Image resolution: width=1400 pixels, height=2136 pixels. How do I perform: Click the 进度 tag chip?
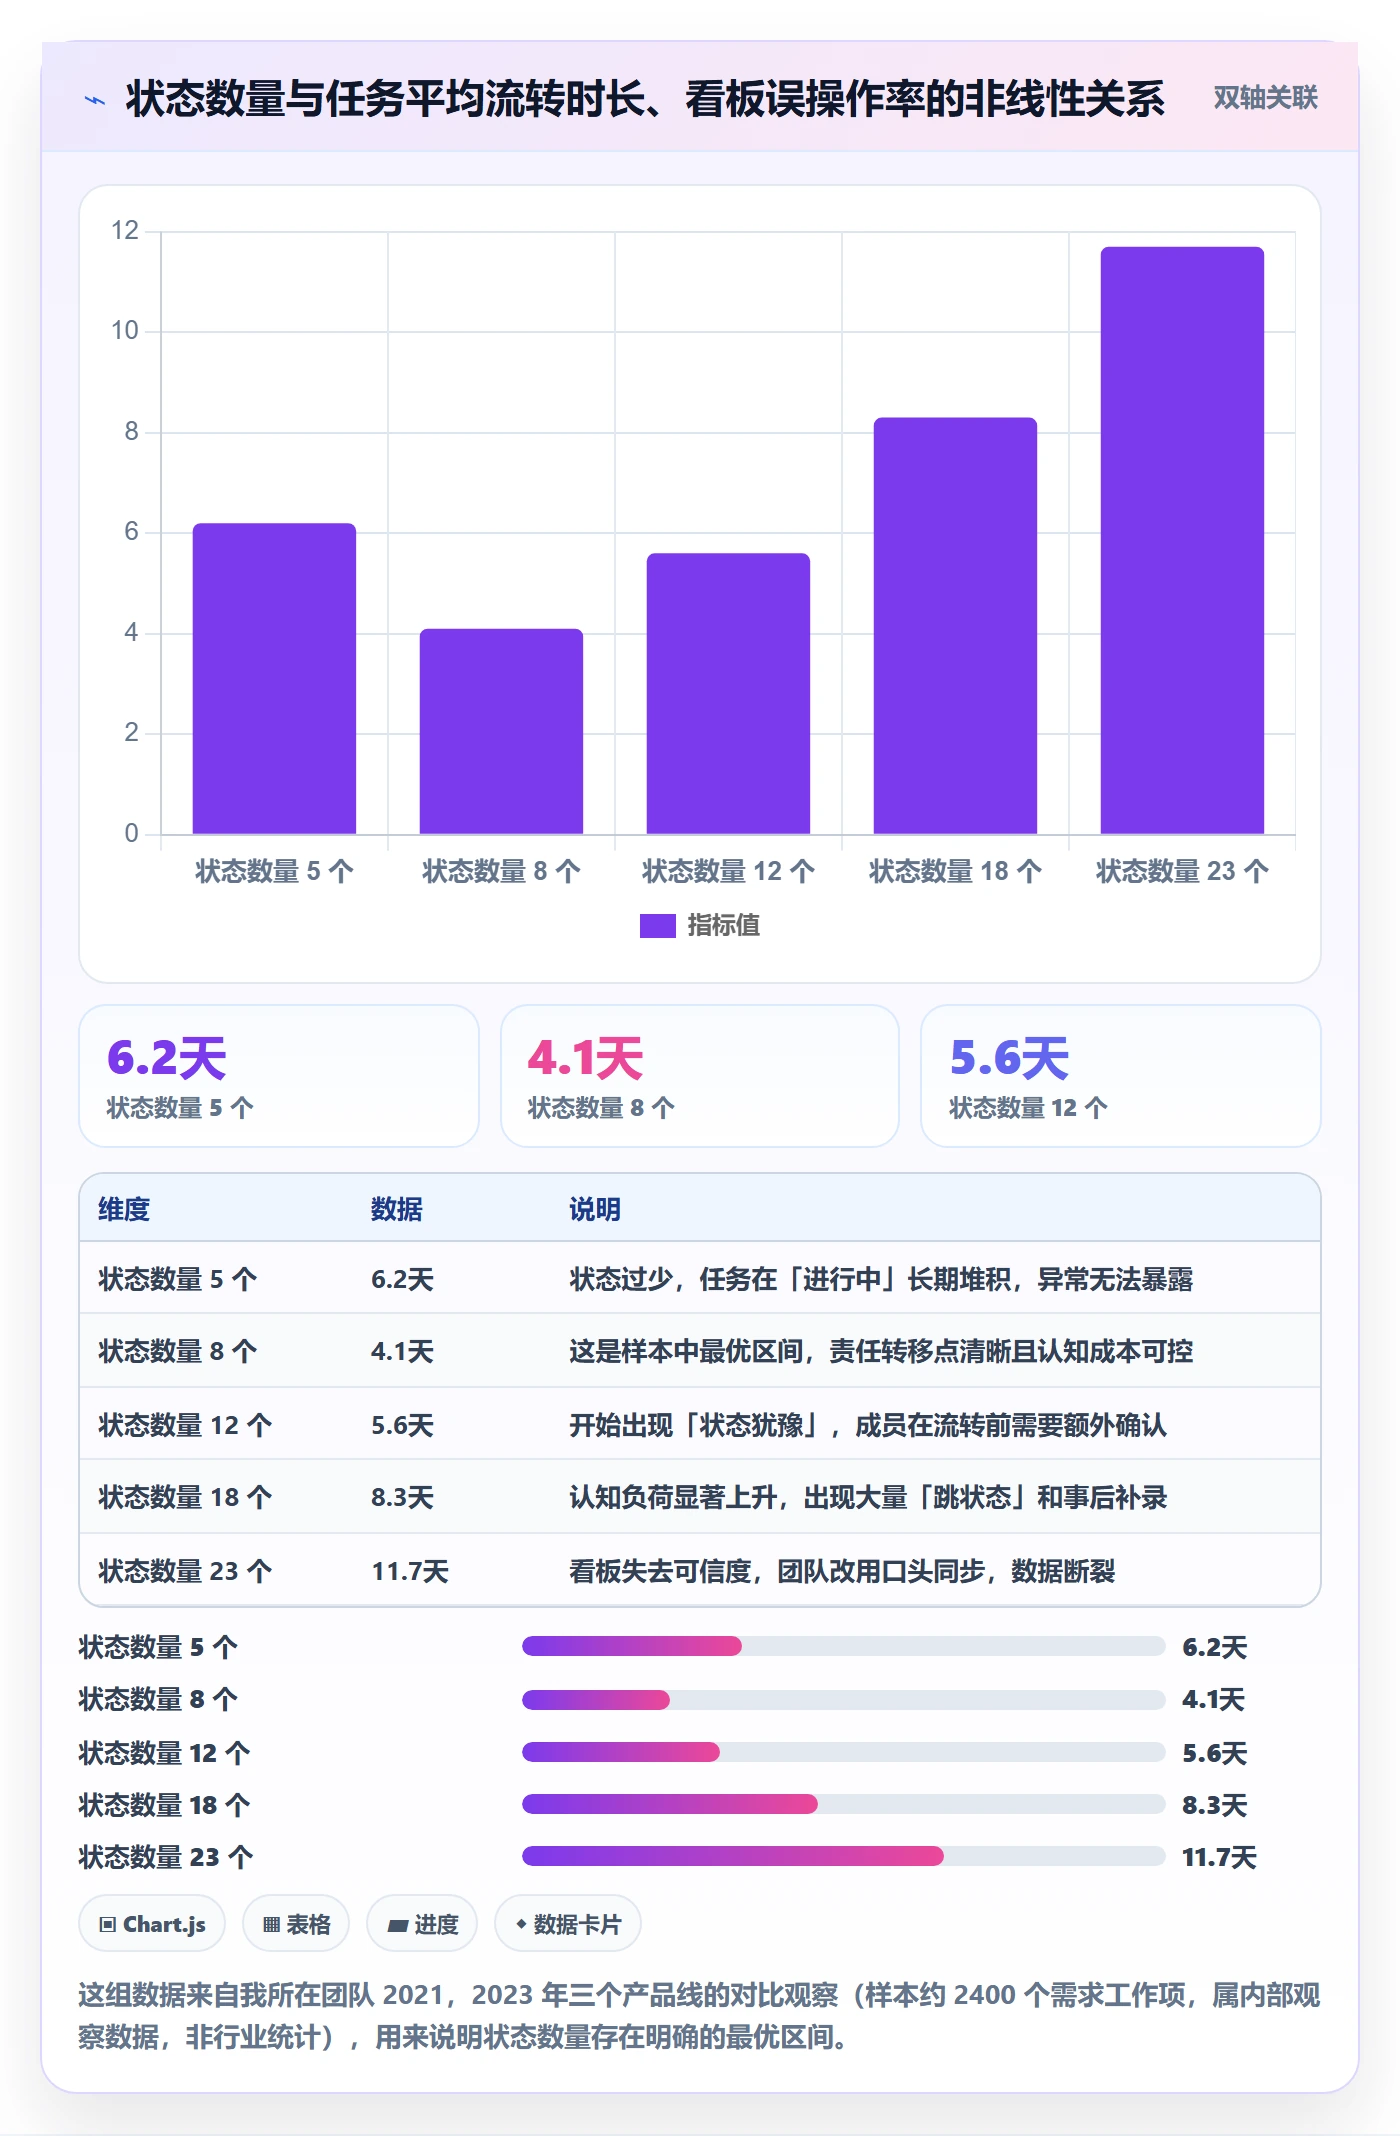[x=422, y=1924]
